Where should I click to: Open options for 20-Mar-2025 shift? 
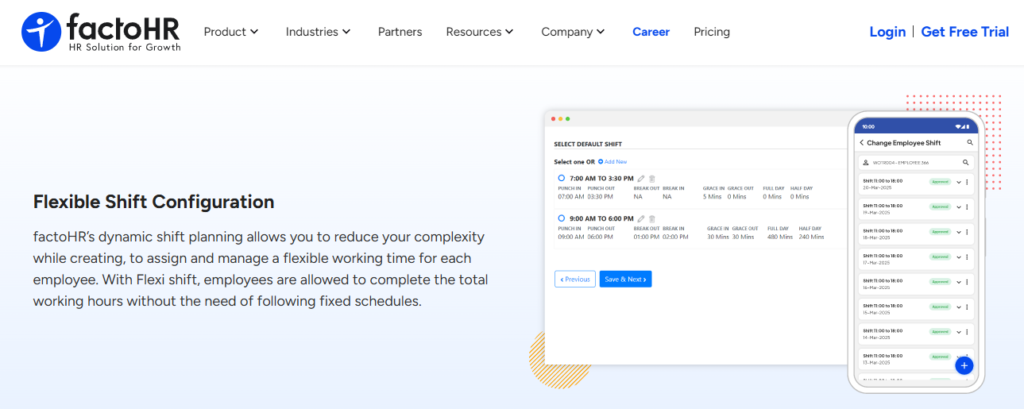click(967, 182)
